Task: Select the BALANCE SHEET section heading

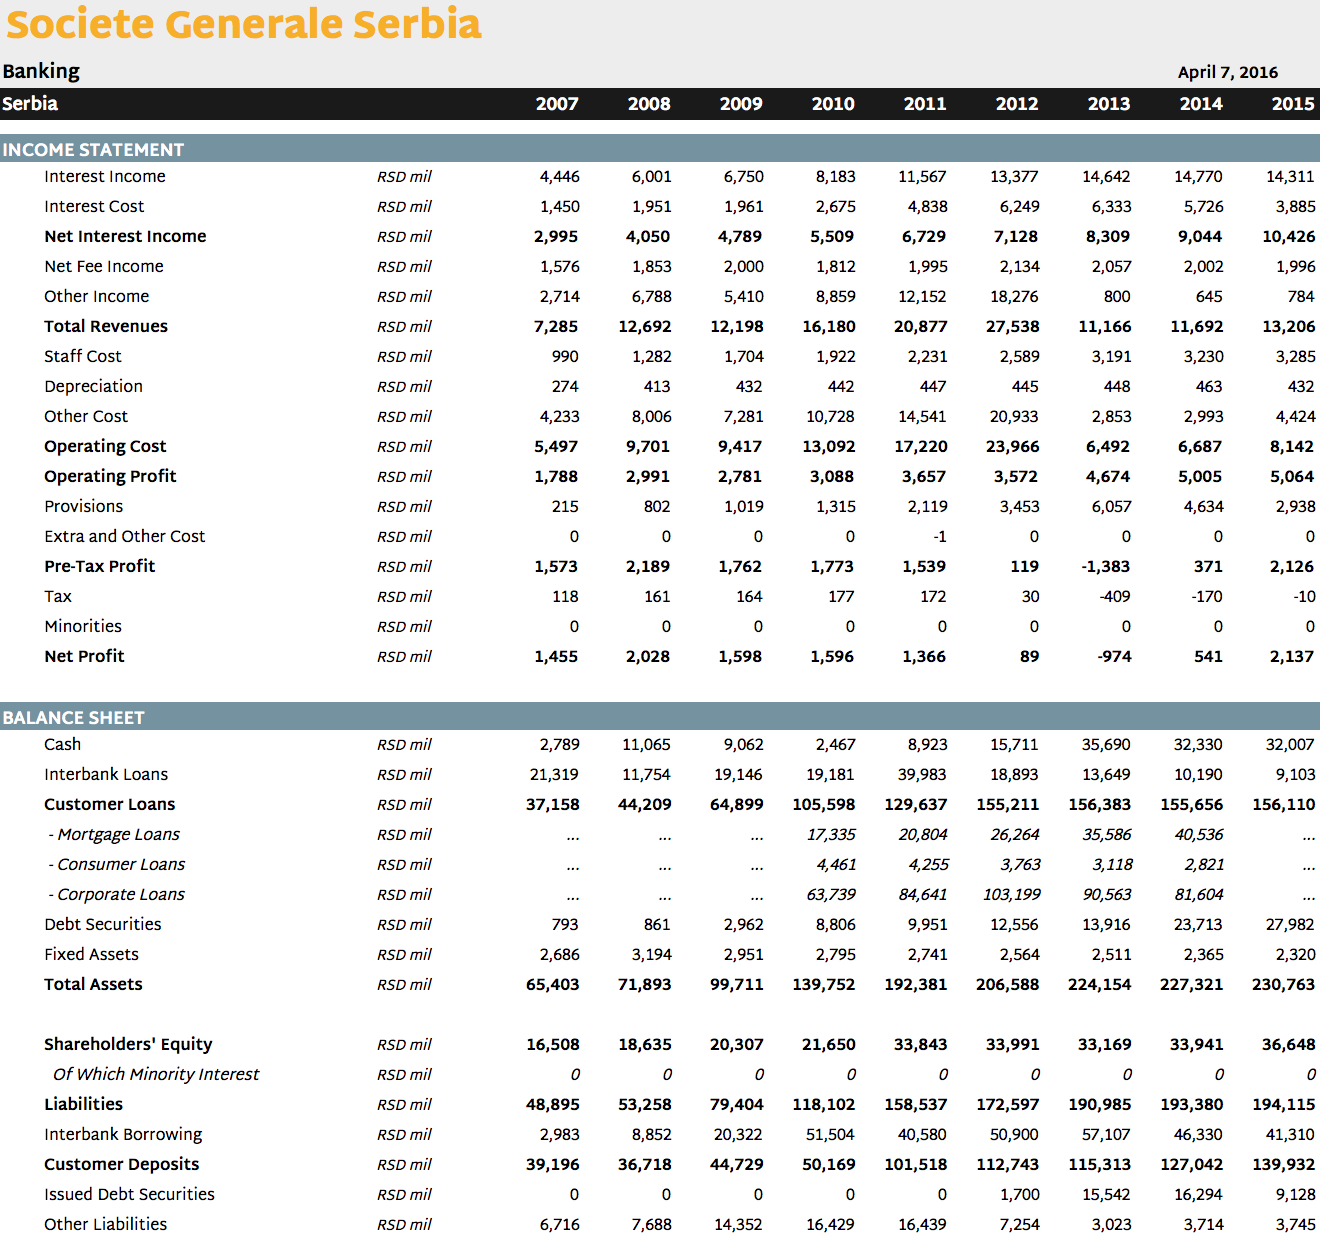Action: (x=74, y=718)
